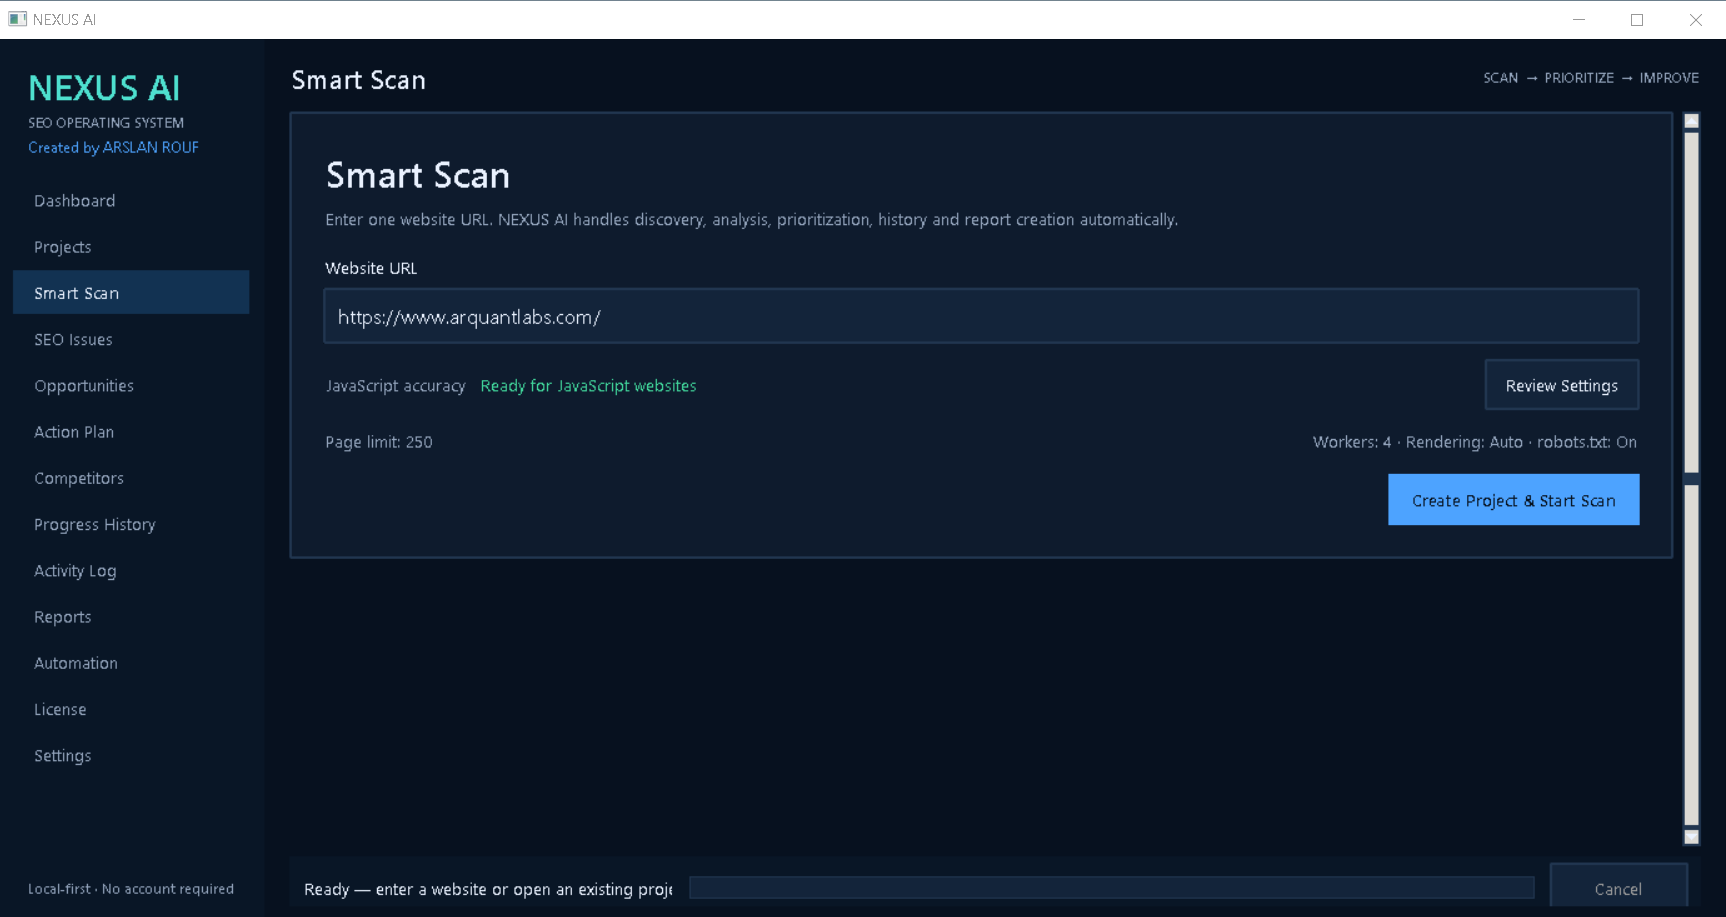Open Opportunities in the sidebar
This screenshot has width=1726, height=917.
[131, 386]
